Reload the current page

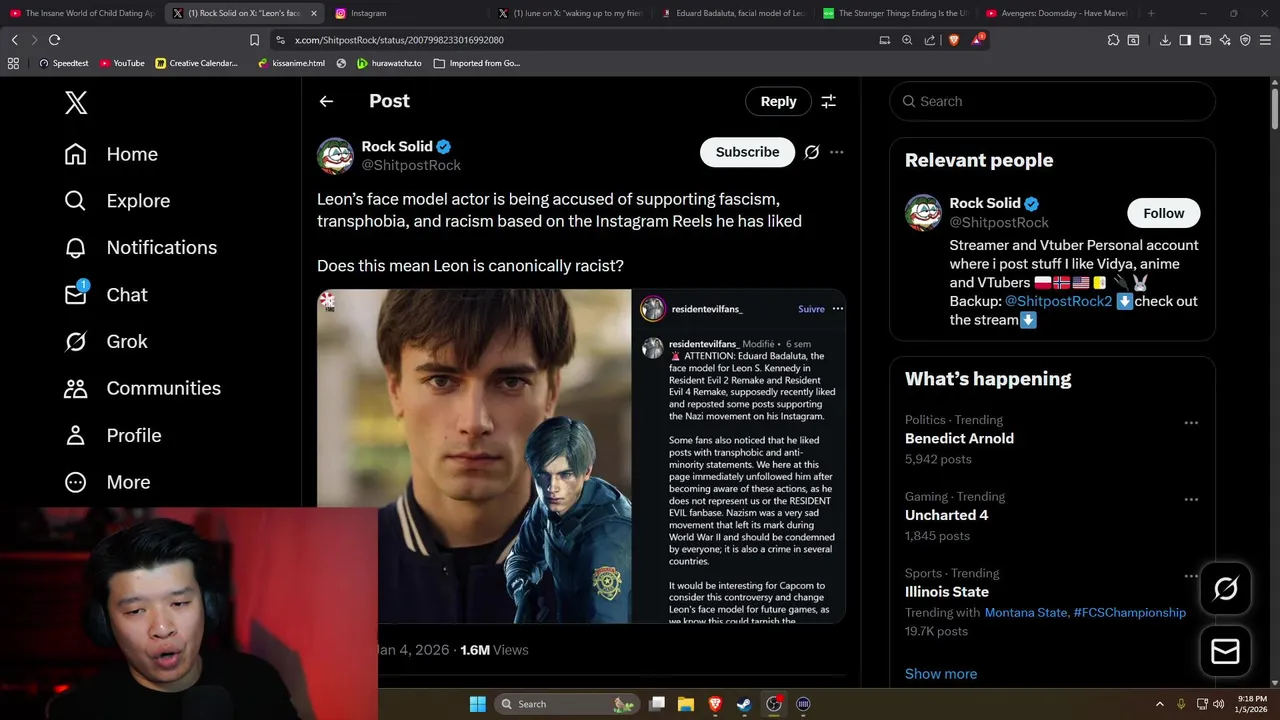click(x=54, y=40)
